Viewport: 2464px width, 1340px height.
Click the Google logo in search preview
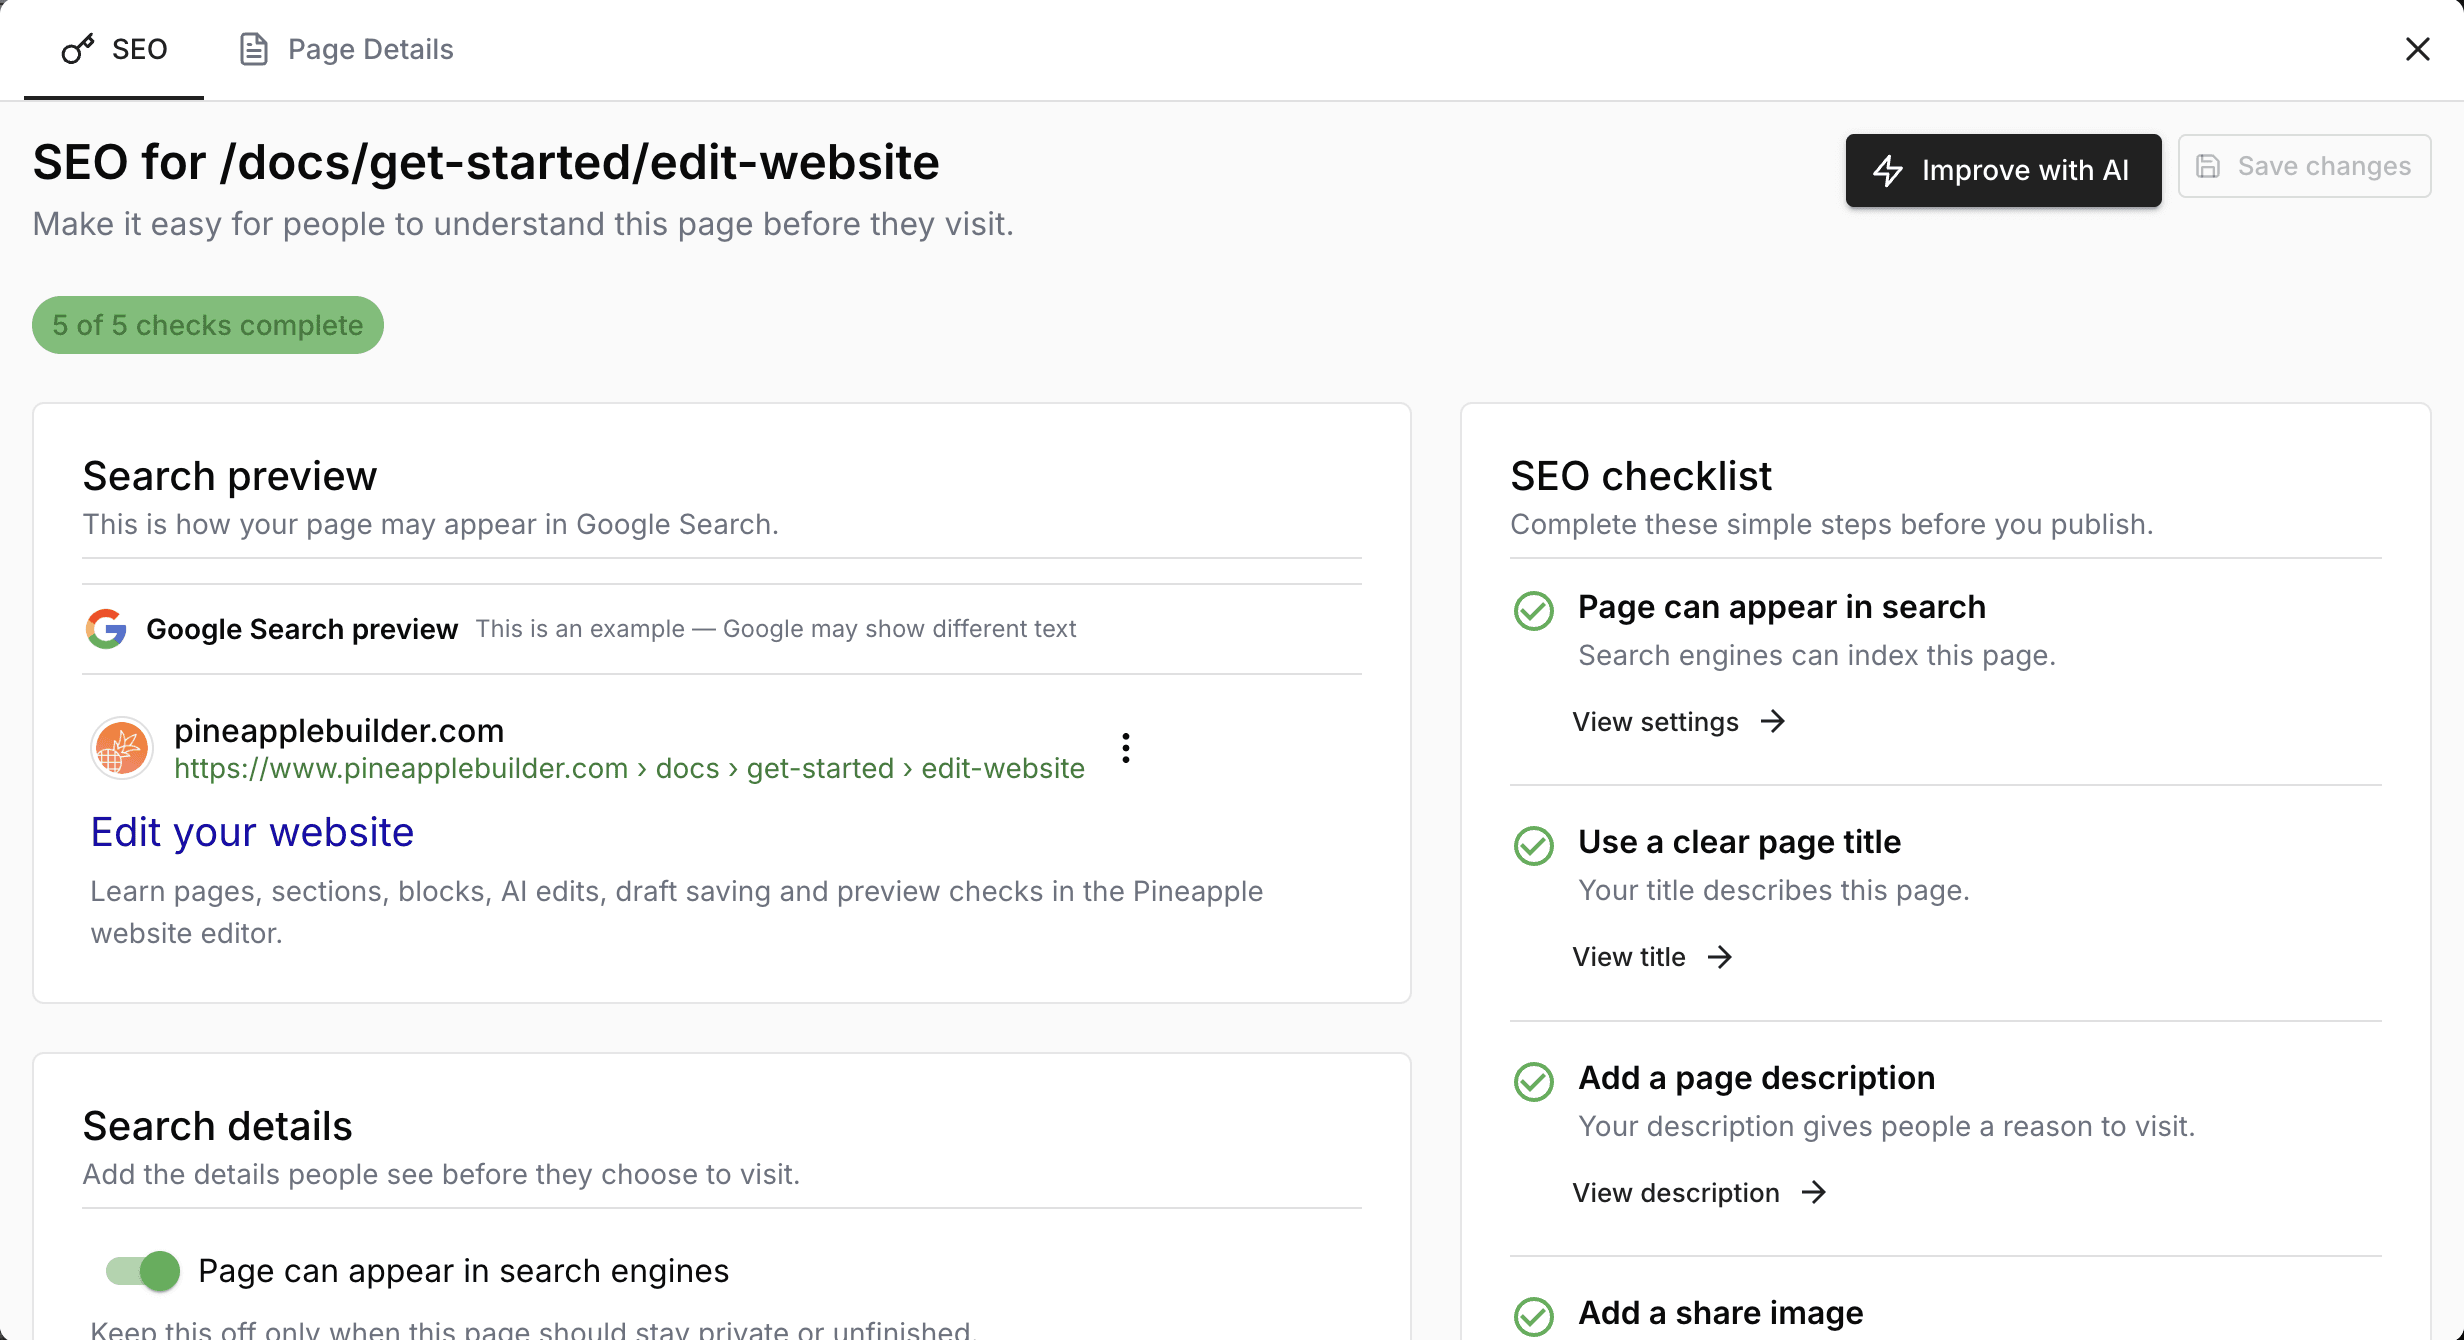click(106, 629)
